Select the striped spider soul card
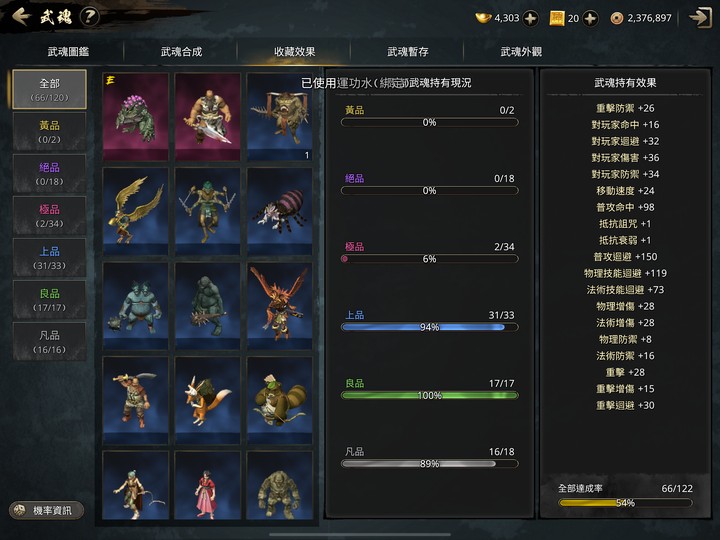The height and width of the screenshot is (540, 720). click(x=280, y=211)
